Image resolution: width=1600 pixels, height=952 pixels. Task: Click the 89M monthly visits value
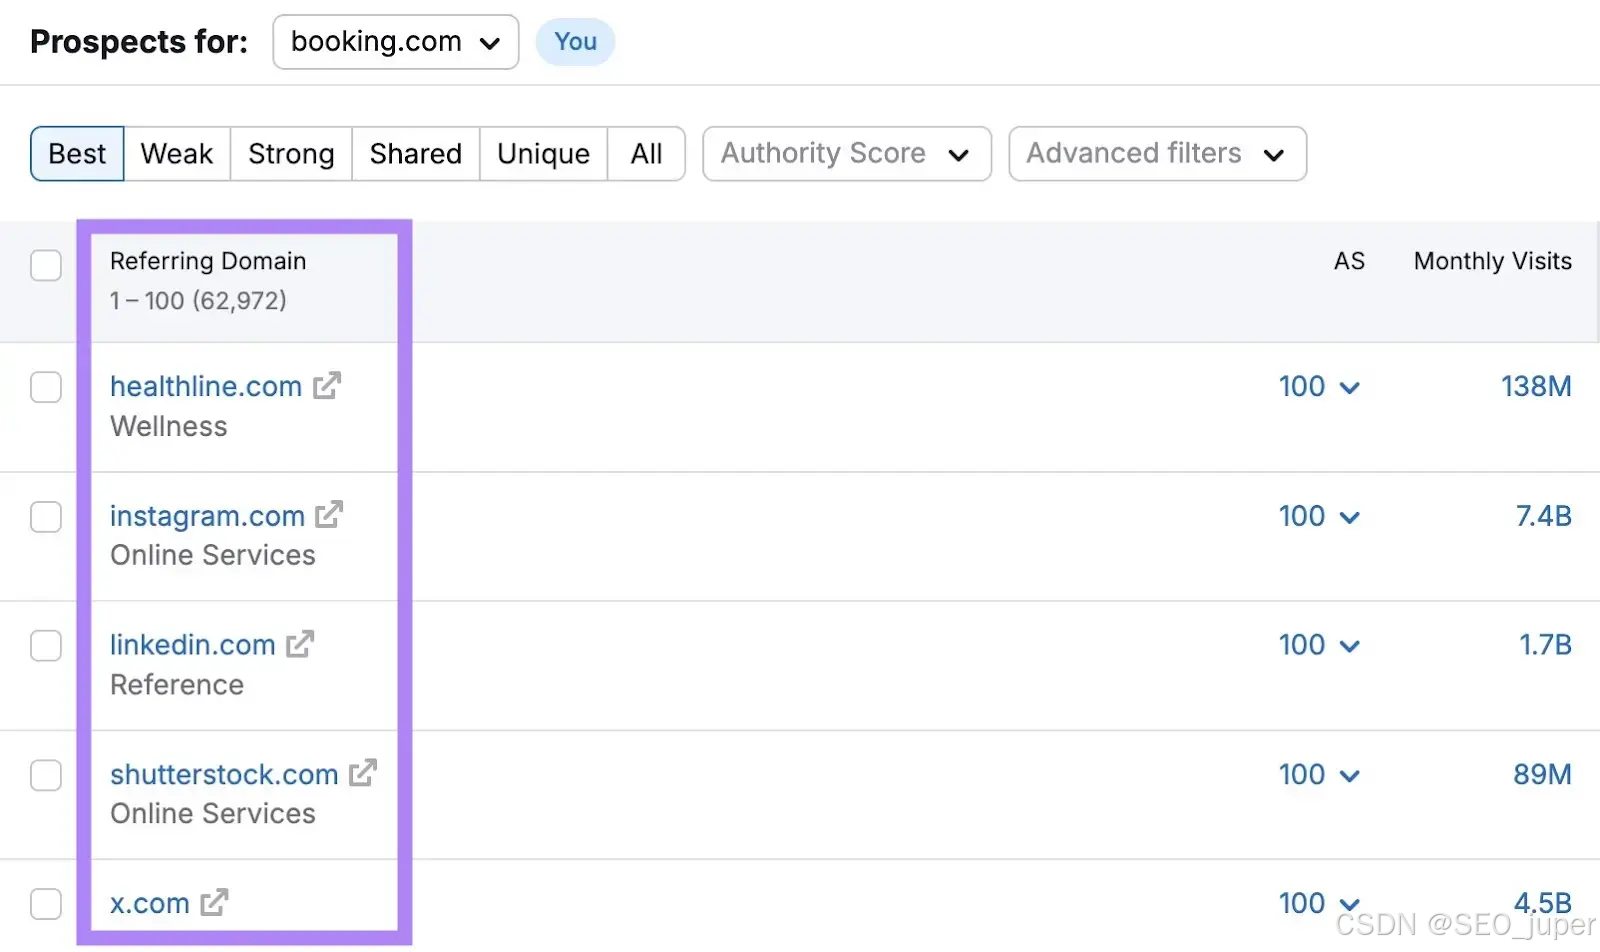1542,774
